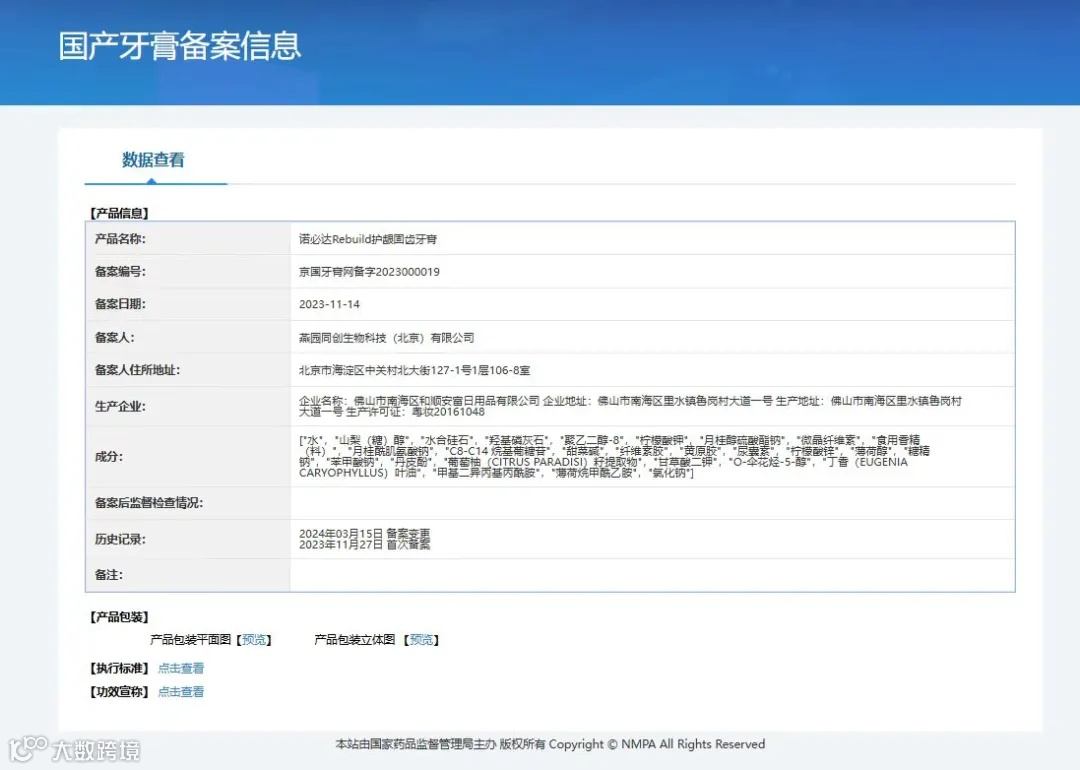Open the 数据查看 tab

(154, 160)
